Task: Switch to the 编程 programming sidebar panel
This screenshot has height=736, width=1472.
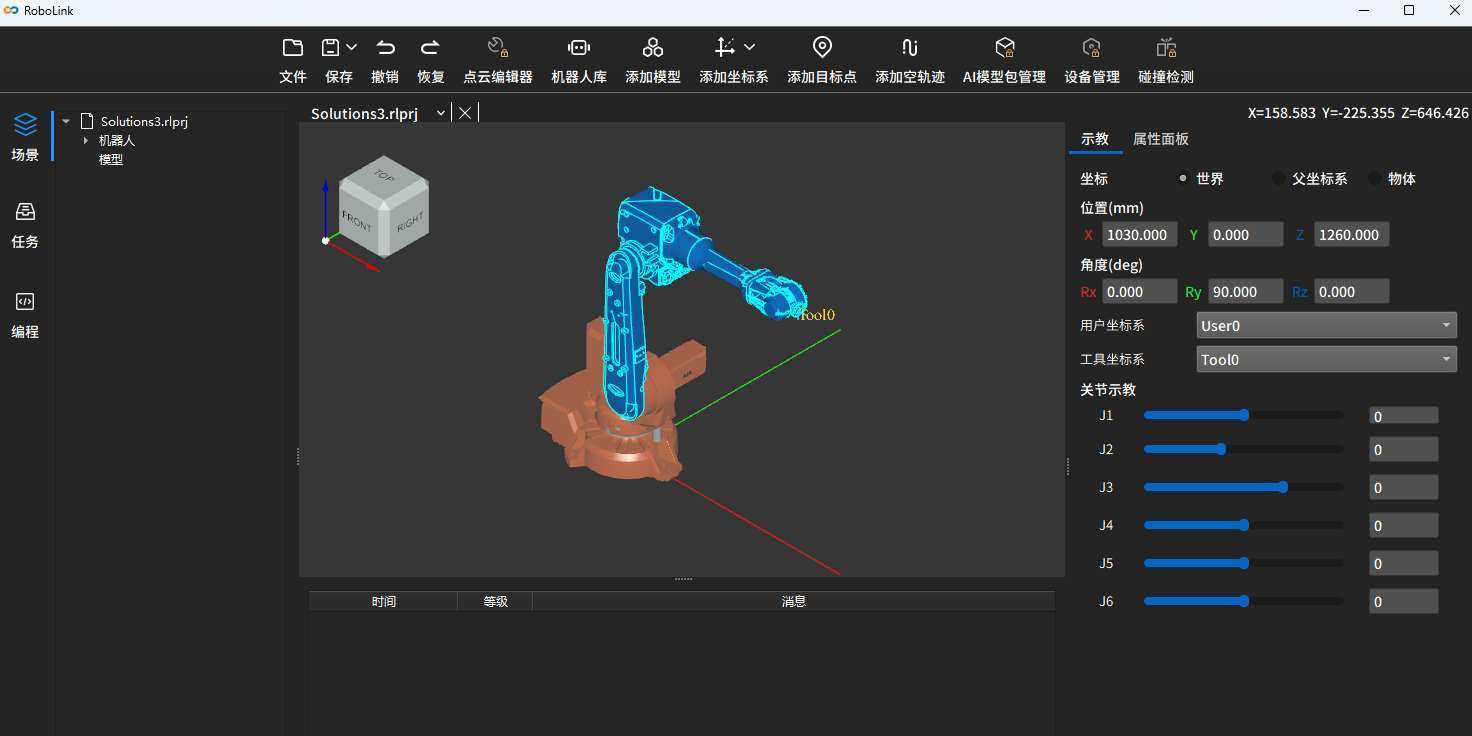Action: (x=25, y=315)
